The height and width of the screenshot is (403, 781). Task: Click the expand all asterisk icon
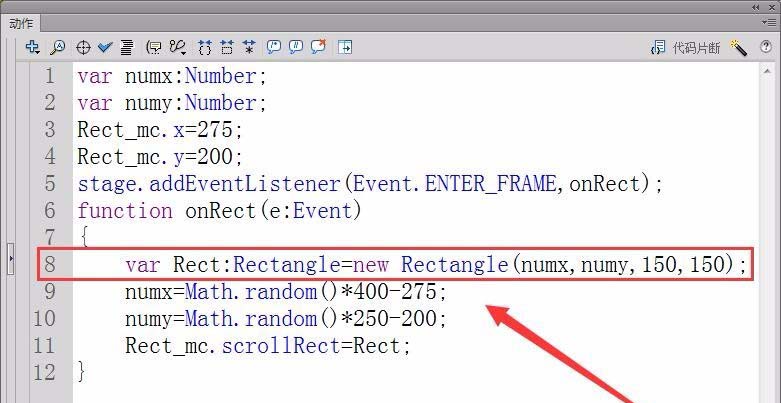pyautogui.click(x=249, y=47)
